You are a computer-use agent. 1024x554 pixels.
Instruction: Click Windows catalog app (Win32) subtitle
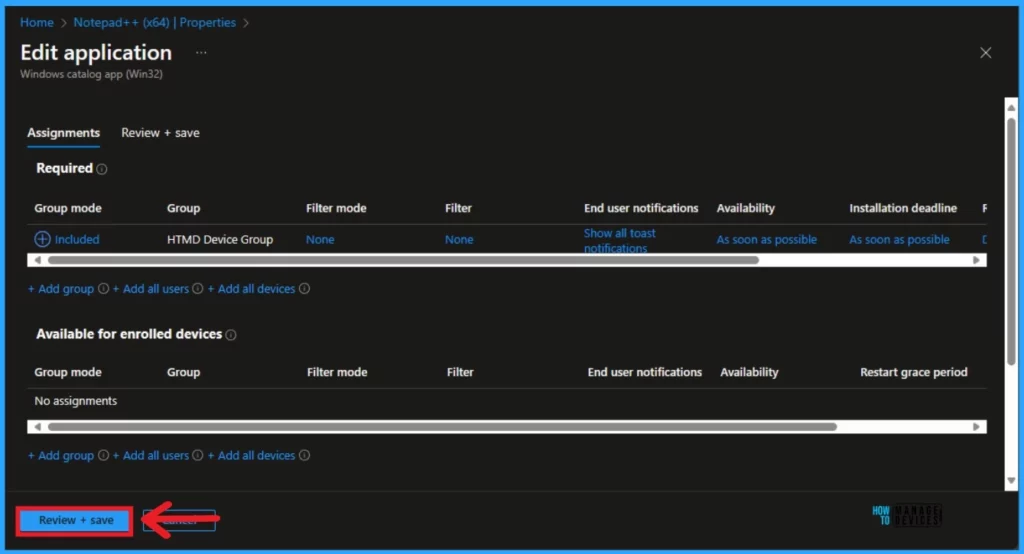(x=91, y=74)
